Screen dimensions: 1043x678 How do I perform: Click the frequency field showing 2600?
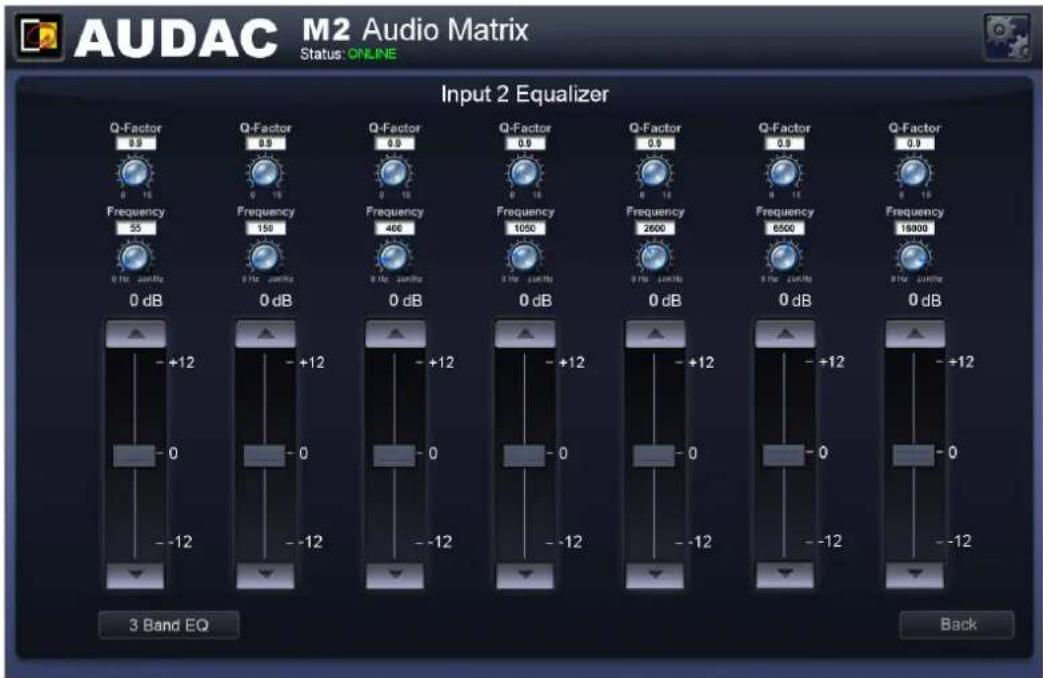[655, 228]
